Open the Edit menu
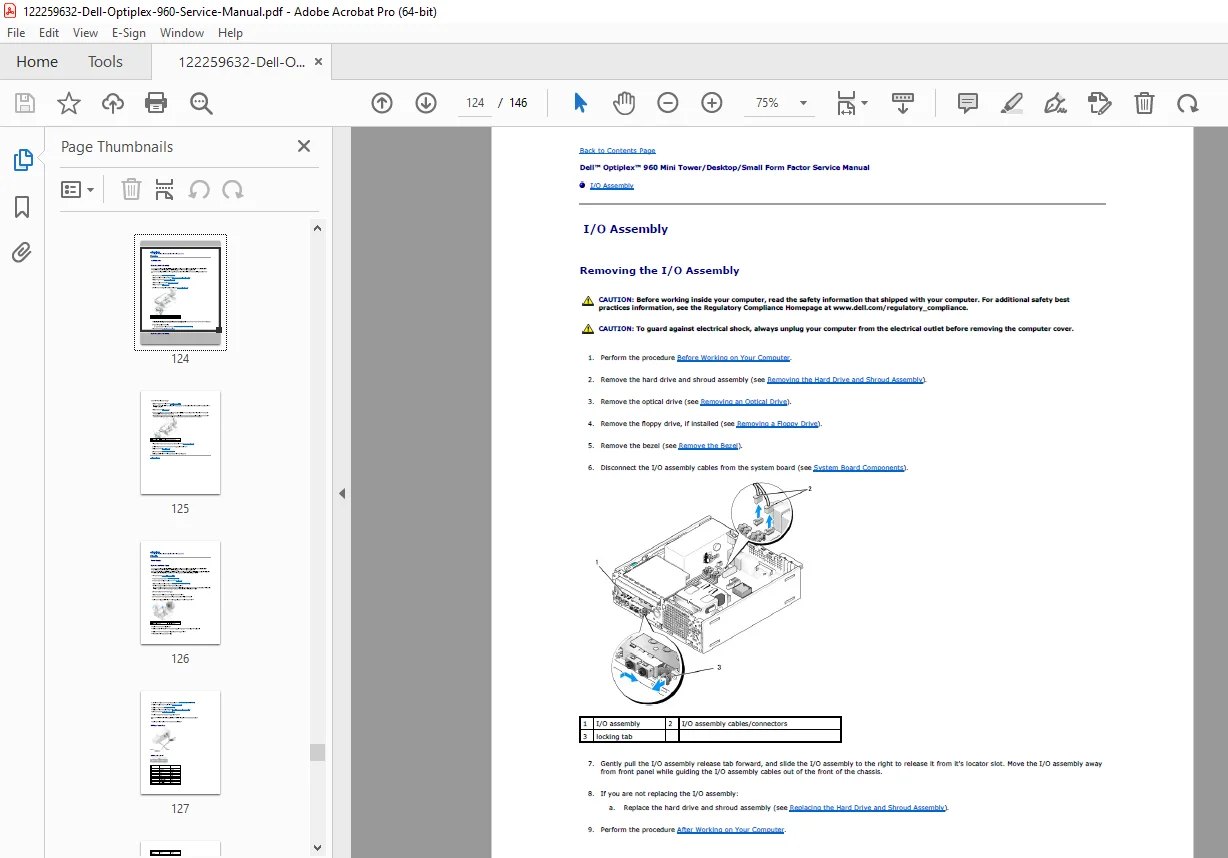 point(49,32)
